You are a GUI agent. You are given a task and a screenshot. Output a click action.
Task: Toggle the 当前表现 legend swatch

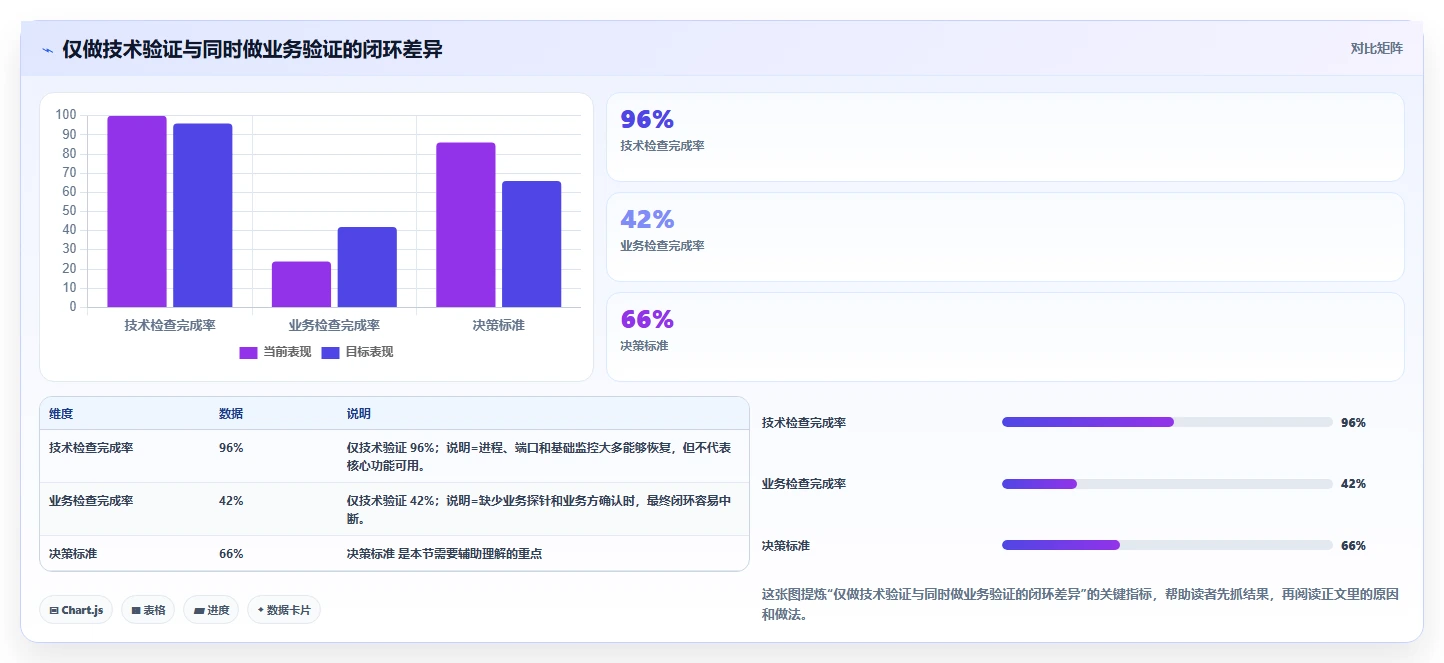click(249, 352)
